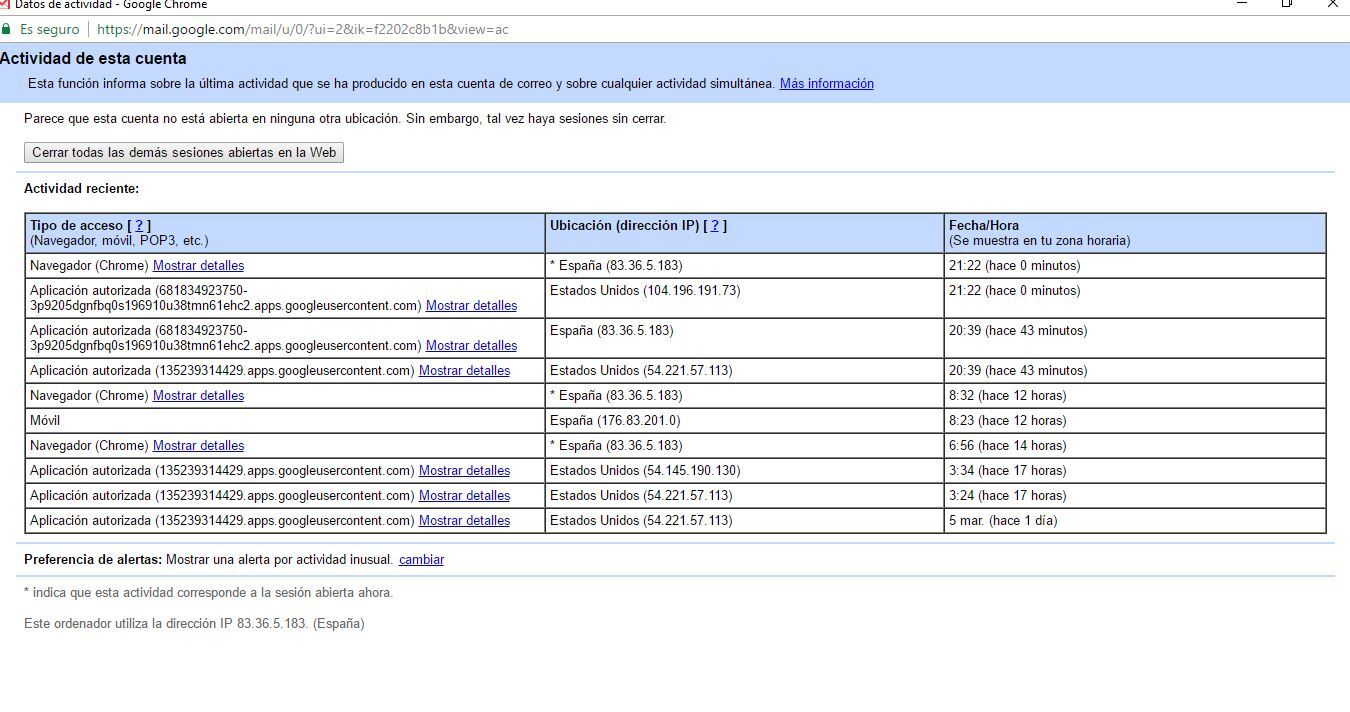Show details for authorized app from 104.196.191.73
This screenshot has height=712, width=1350.
471,306
